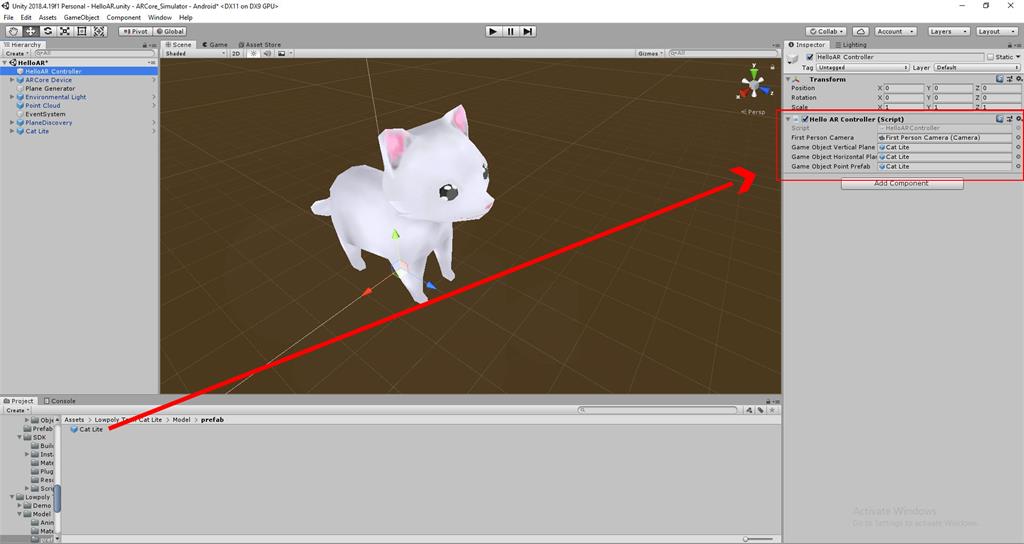
Task: Toggle Global/Local handle rotation
Action: pos(170,31)
